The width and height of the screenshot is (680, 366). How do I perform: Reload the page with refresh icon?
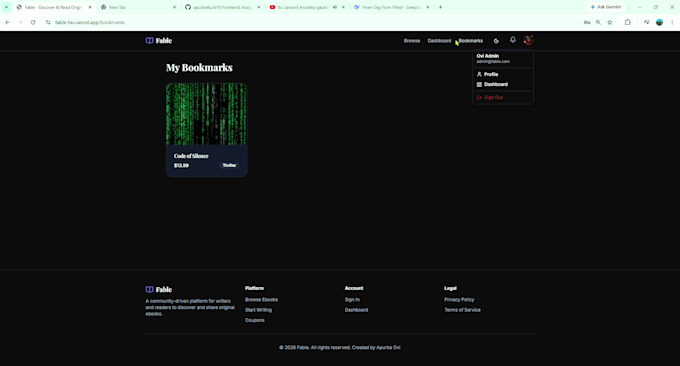coord(33,22)
